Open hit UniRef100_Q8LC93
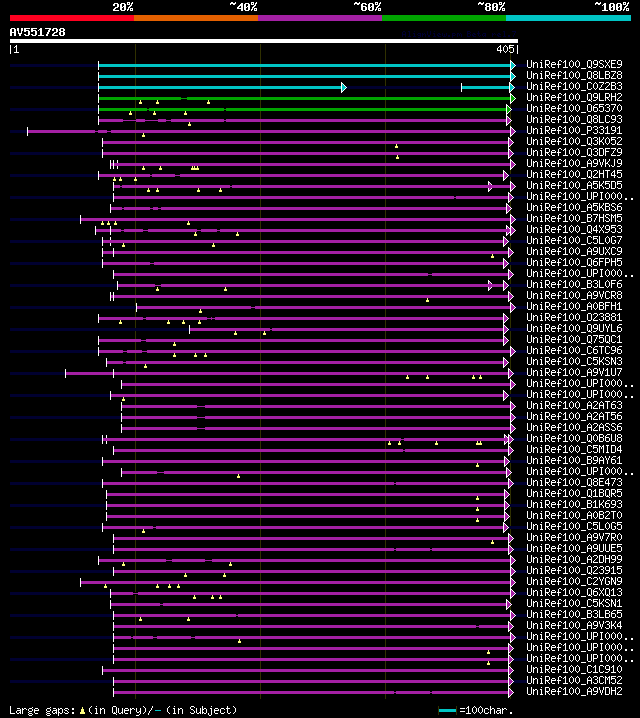This screenshot has width=640, height=718. click(x=574, y=120)
